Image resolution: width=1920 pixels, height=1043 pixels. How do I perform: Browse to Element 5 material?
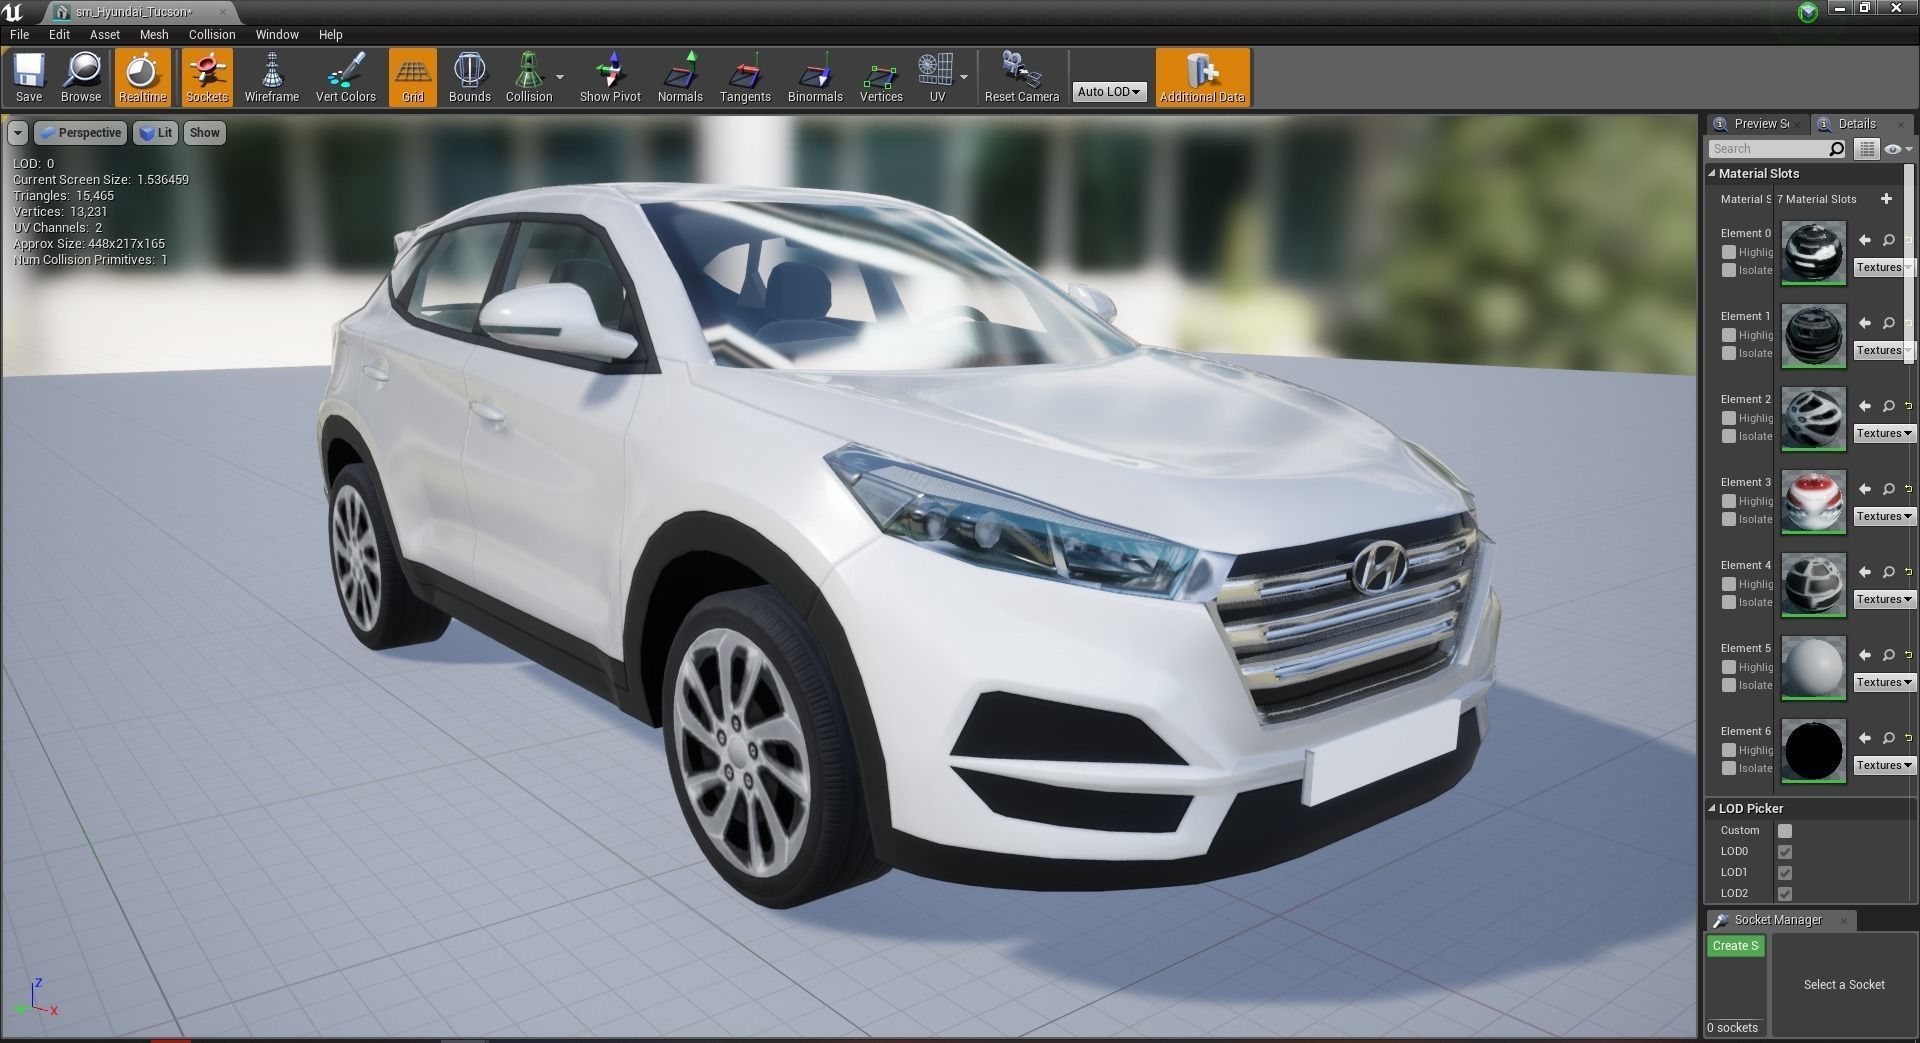1888,655
